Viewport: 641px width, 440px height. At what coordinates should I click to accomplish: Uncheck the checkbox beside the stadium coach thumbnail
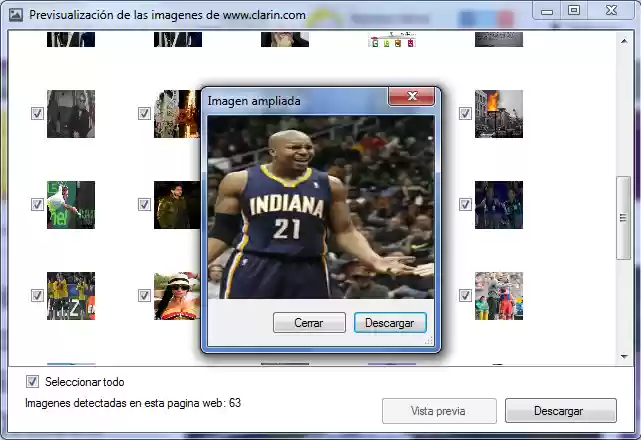tap(465, 295)
